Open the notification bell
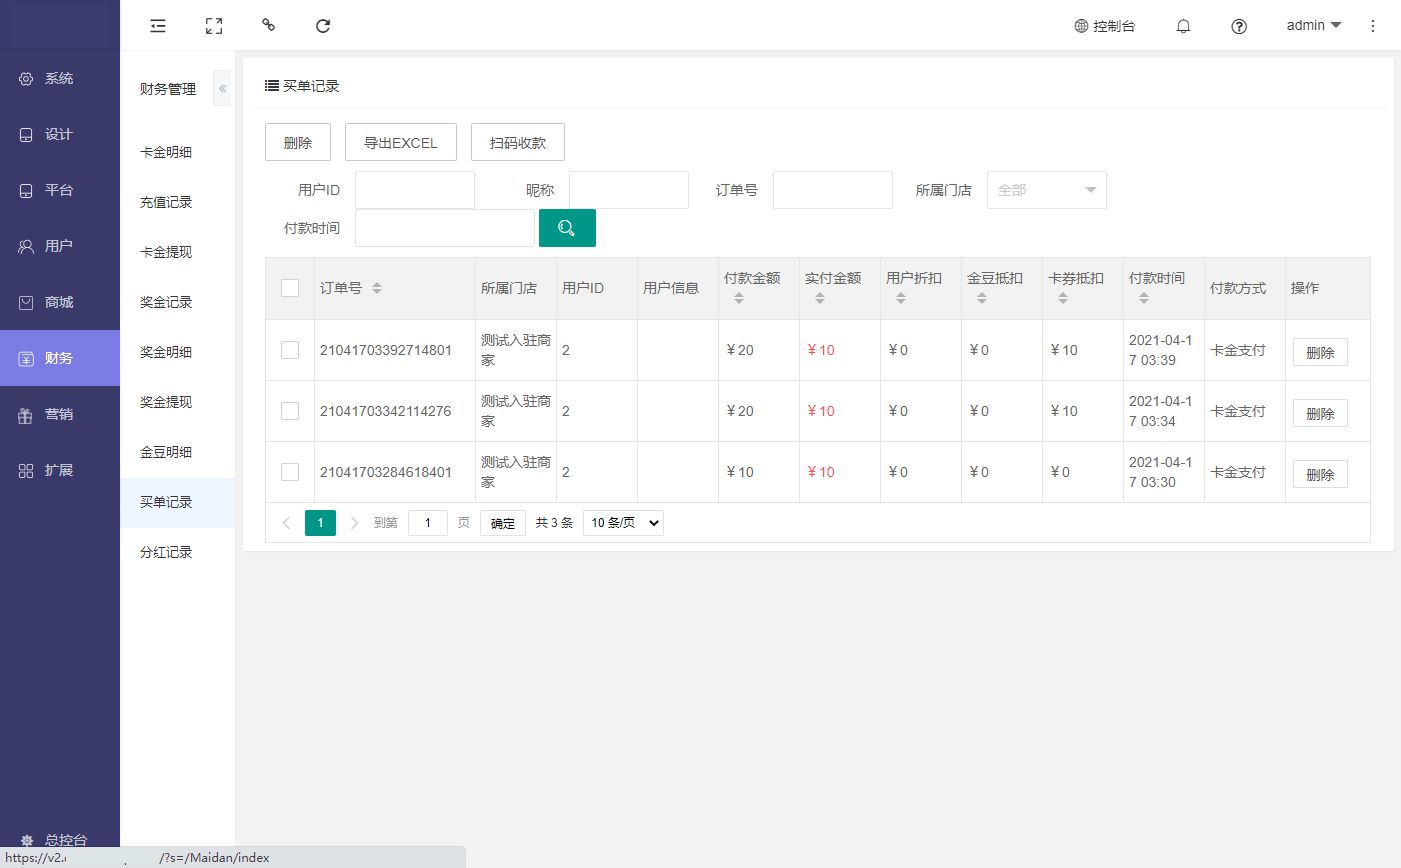 click(x=1183, y=26)
